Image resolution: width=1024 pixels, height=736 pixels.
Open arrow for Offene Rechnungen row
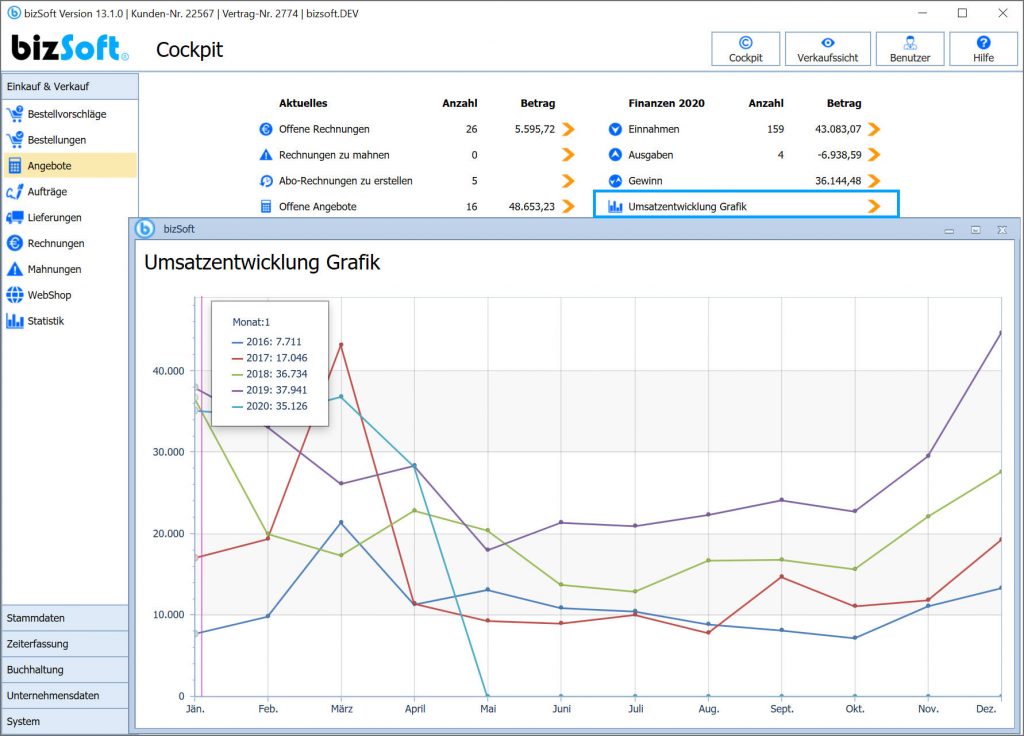tap(568, 129)
